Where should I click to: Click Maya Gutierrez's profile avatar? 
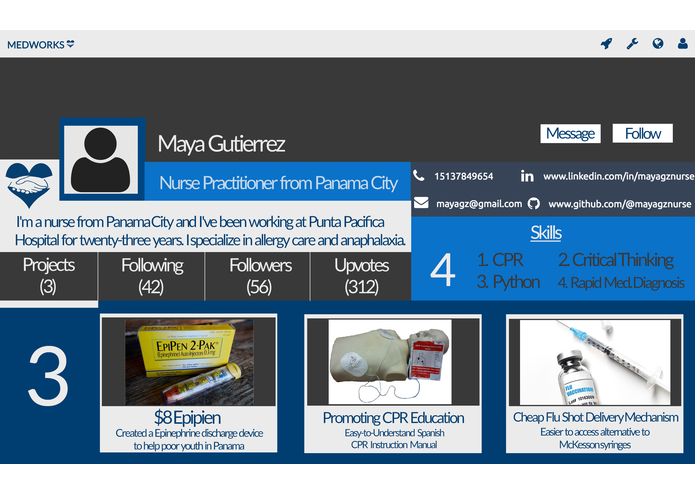coord(102,159)
